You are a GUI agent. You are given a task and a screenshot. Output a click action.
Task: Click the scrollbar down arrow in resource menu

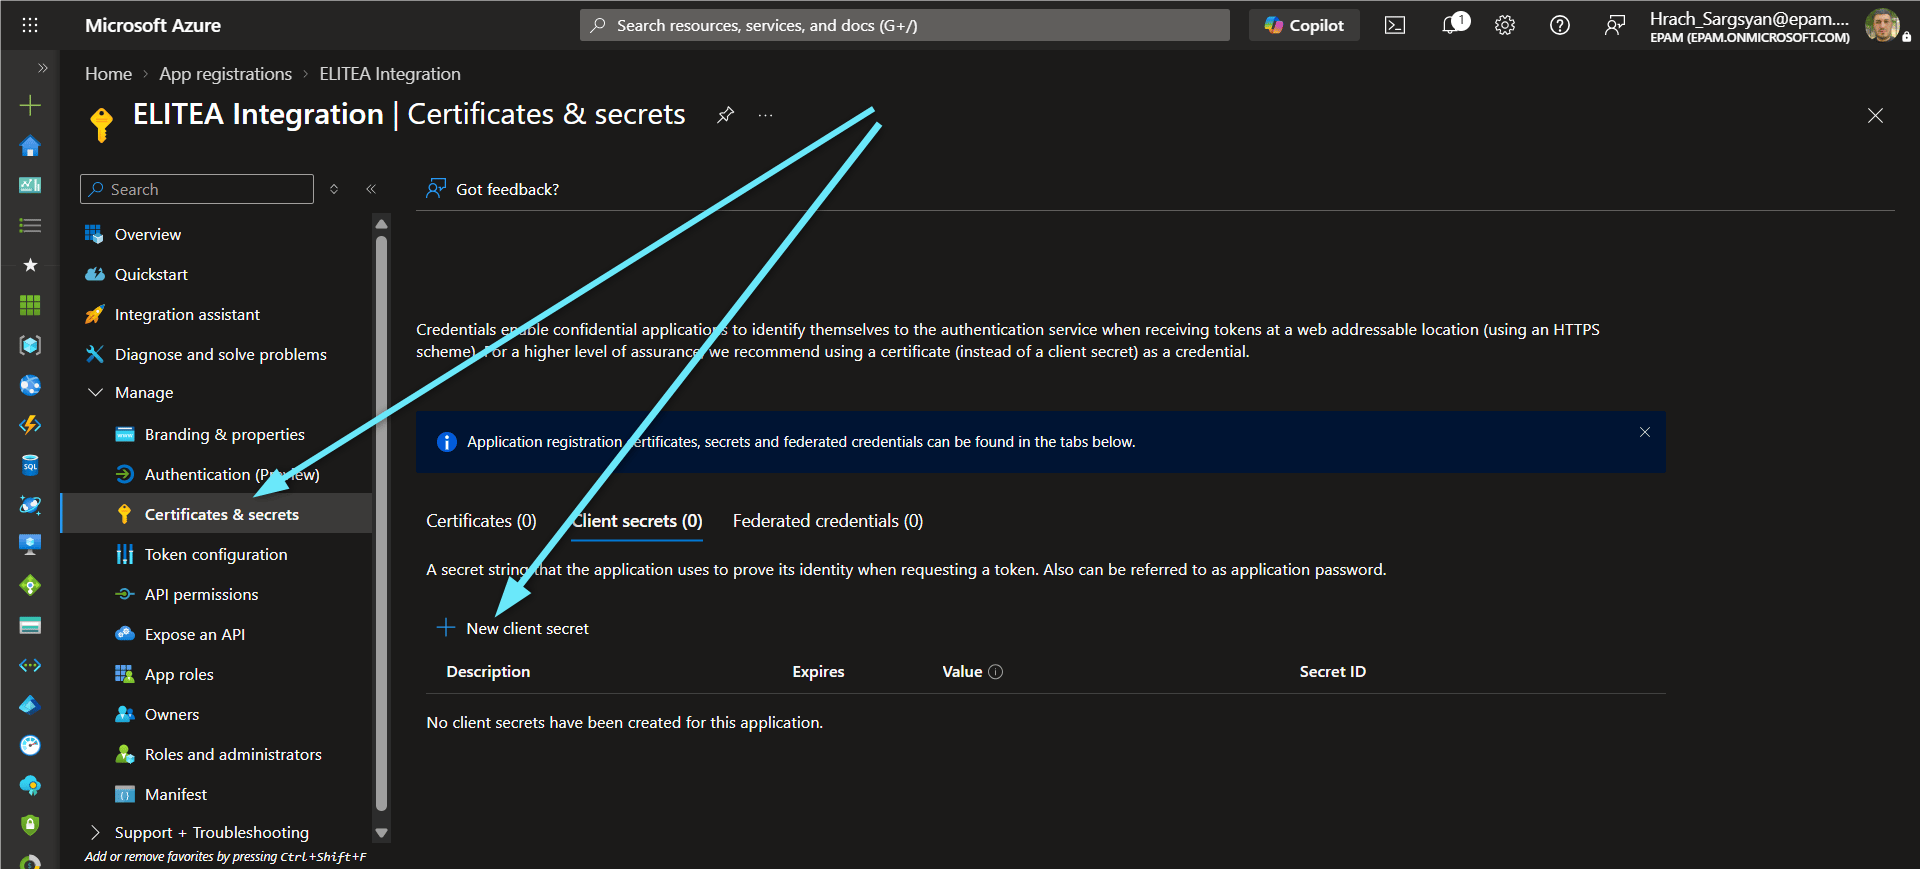[381, 832]
